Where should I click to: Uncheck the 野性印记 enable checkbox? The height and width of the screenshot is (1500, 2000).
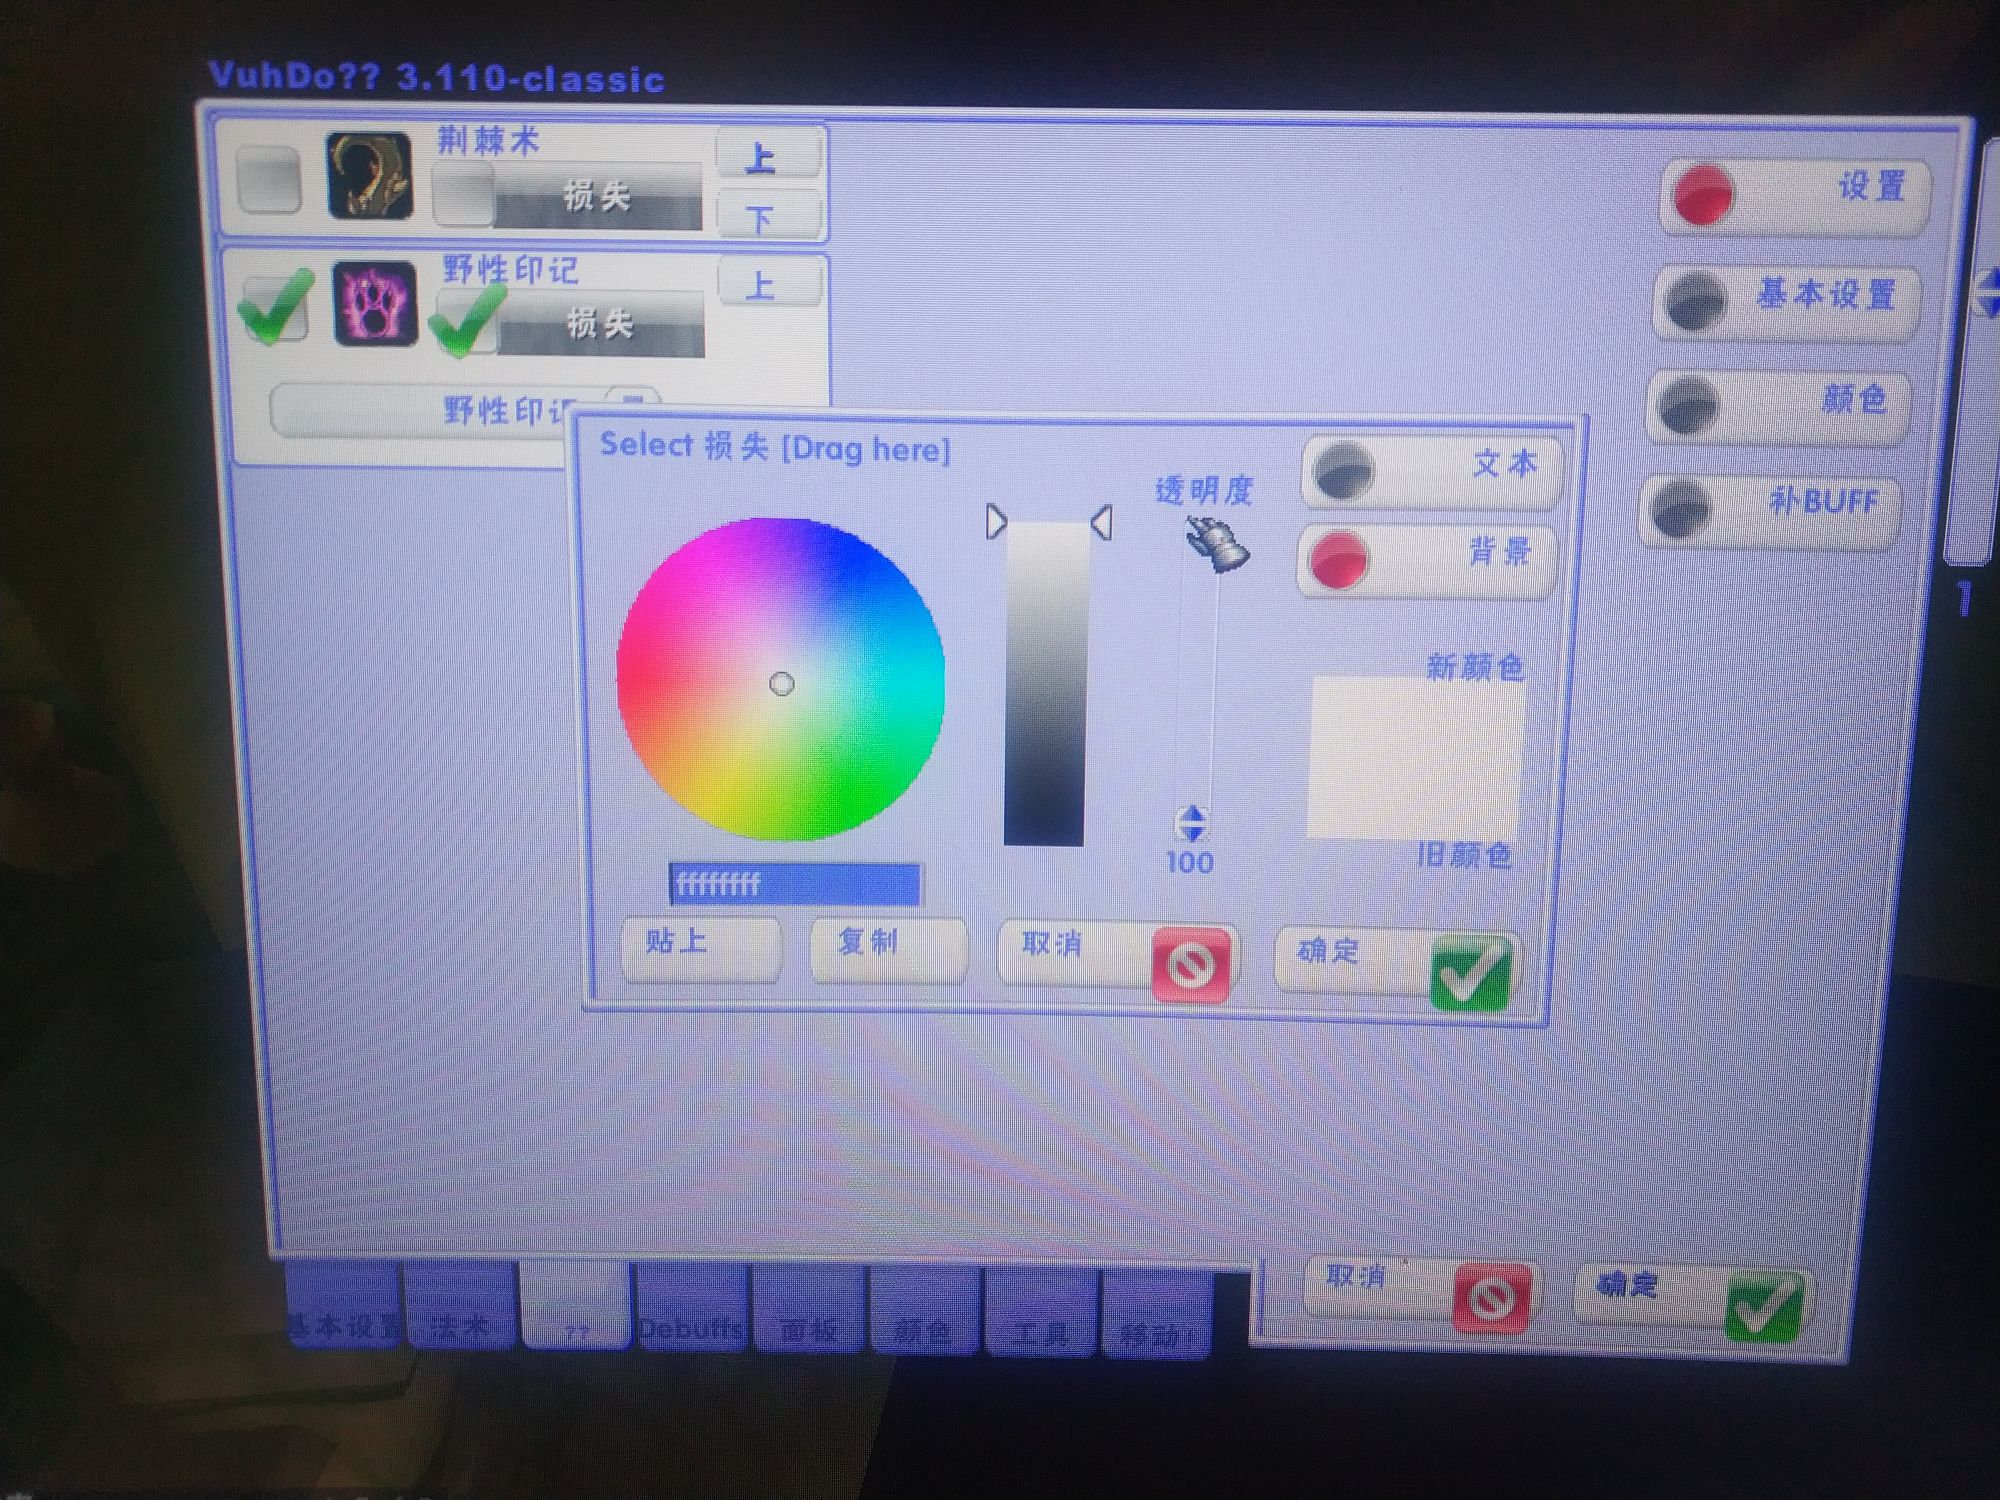coord(273,308)
